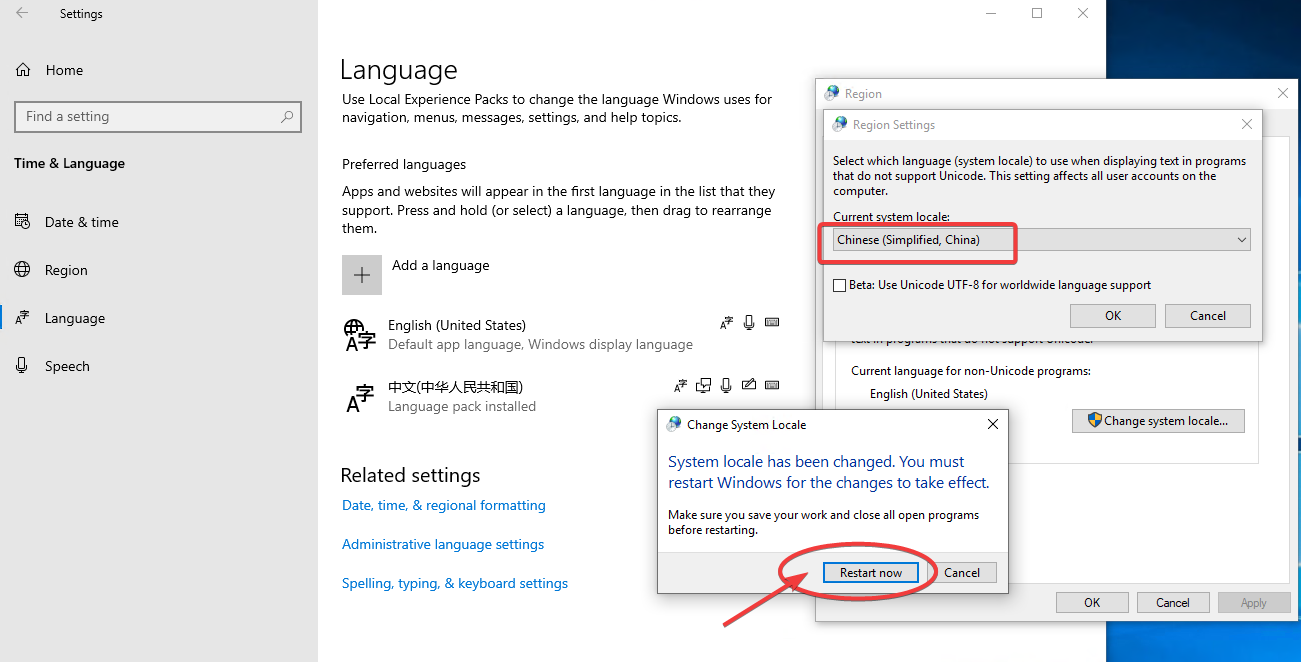Open Date & time settings page
The width and height of the screenshot is (1301, 662).
click(159, 222)
